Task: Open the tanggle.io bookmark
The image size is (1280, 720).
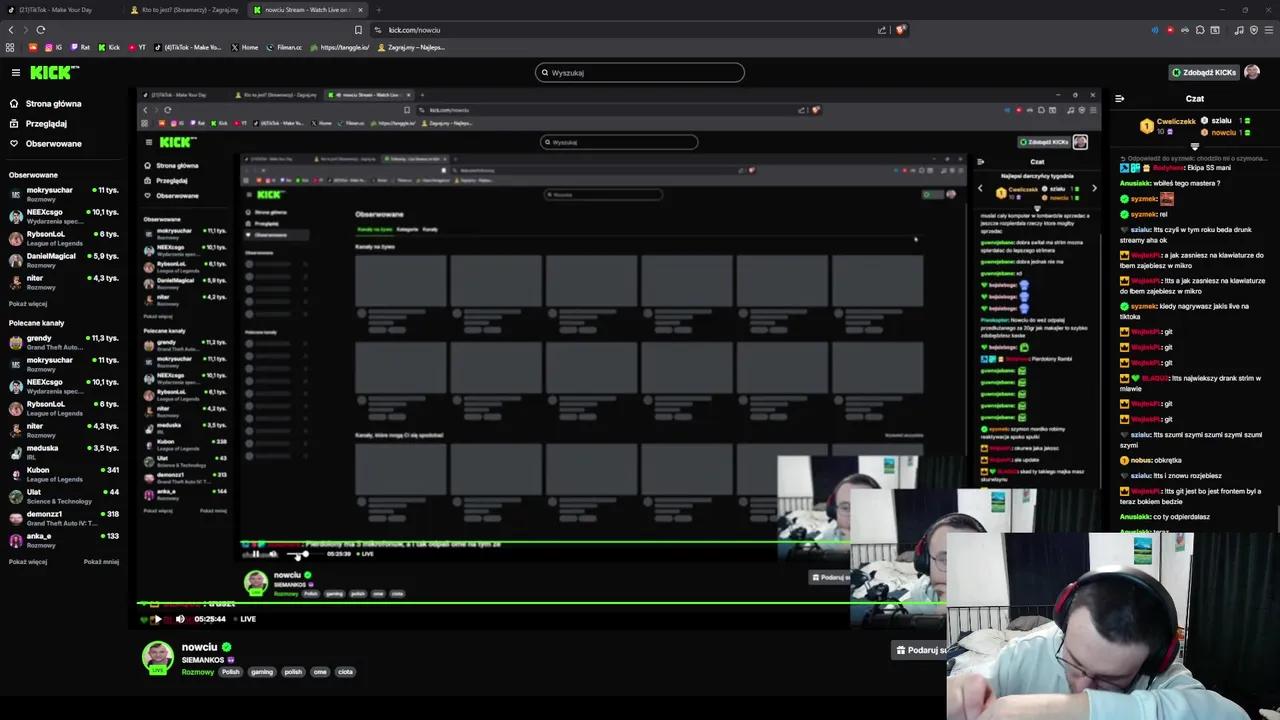Action: click(339, 47)
